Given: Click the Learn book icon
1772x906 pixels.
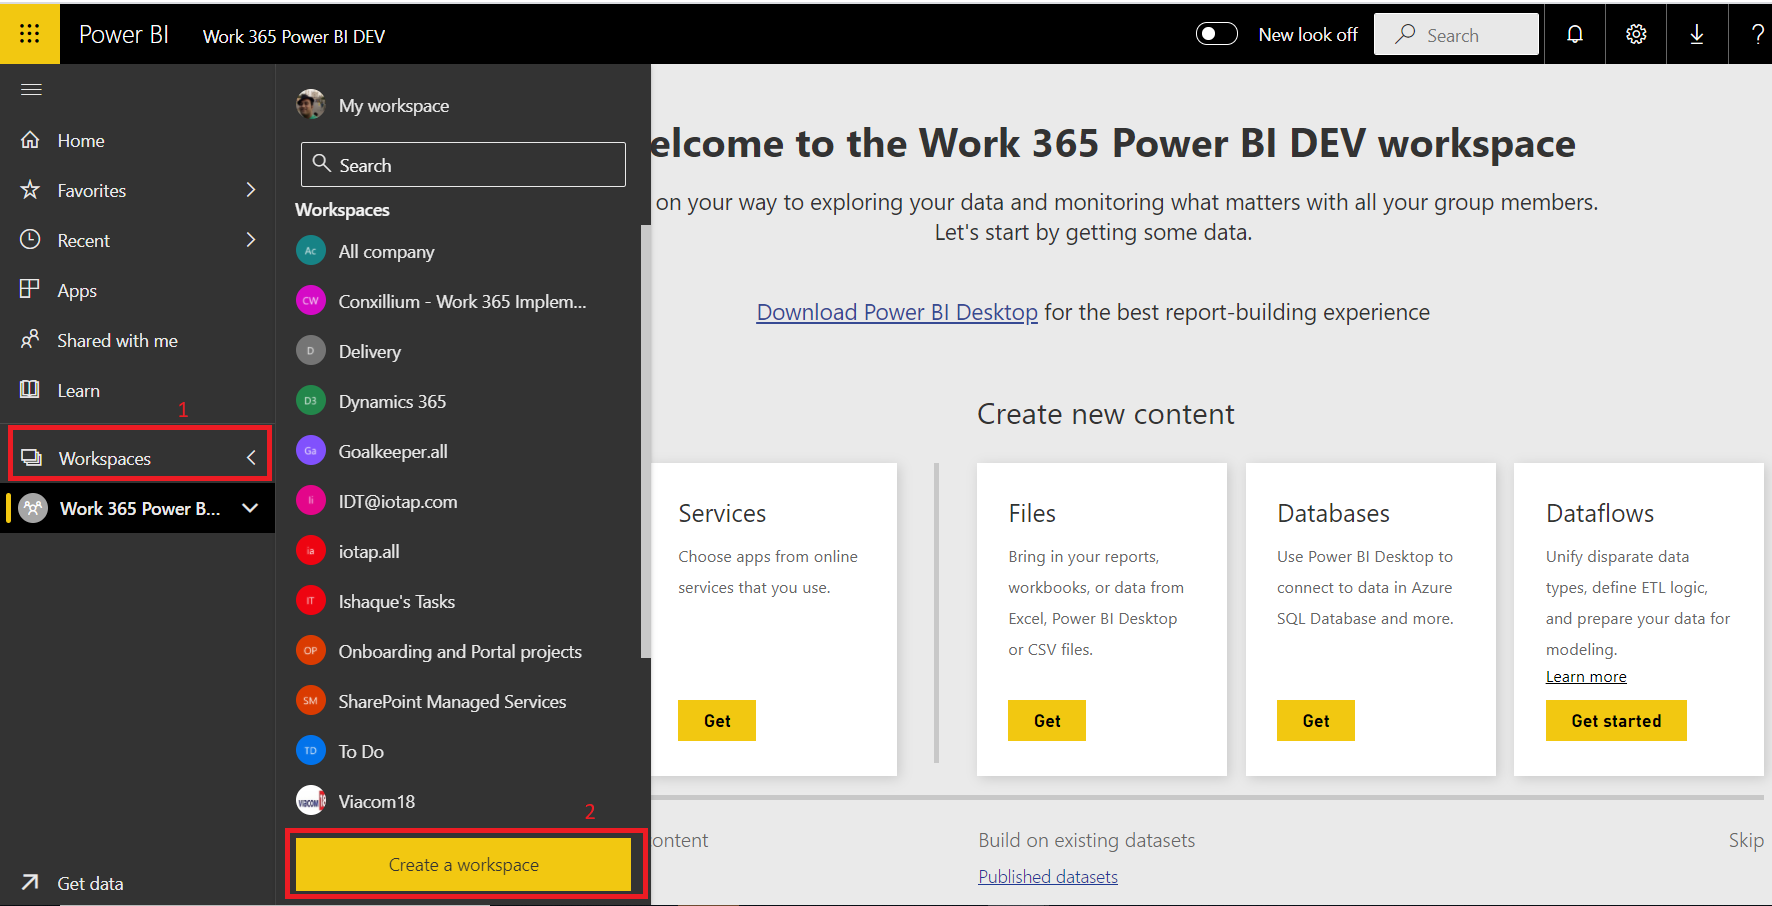Looking at the screenshot, I should [31, 389].
